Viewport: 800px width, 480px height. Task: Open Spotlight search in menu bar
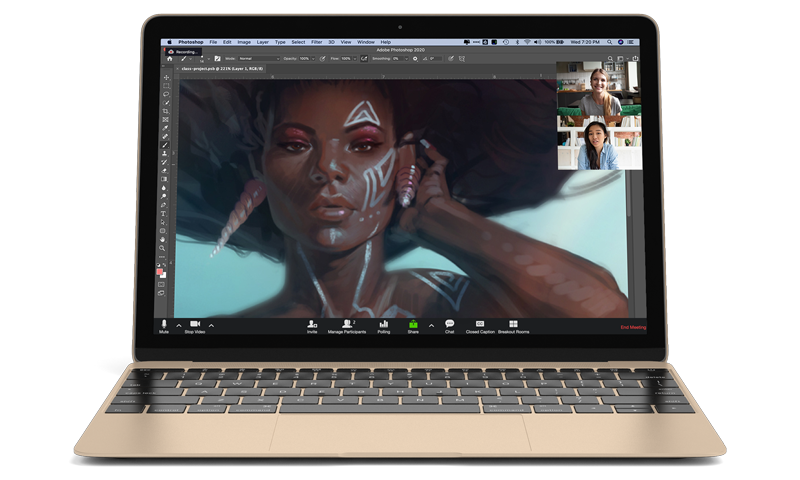(609, 42)
